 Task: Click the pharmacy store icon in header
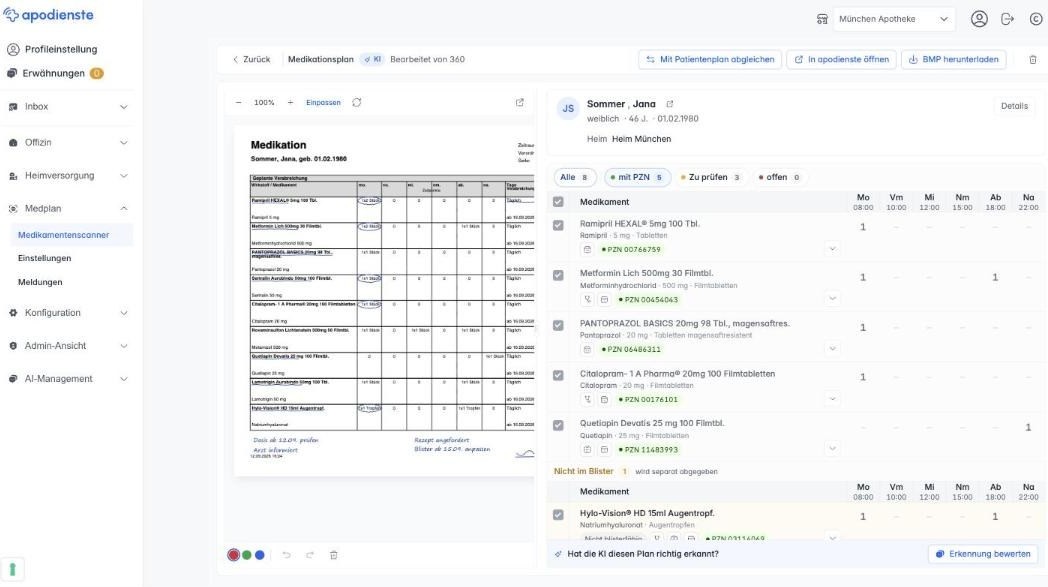coord(822,19)
